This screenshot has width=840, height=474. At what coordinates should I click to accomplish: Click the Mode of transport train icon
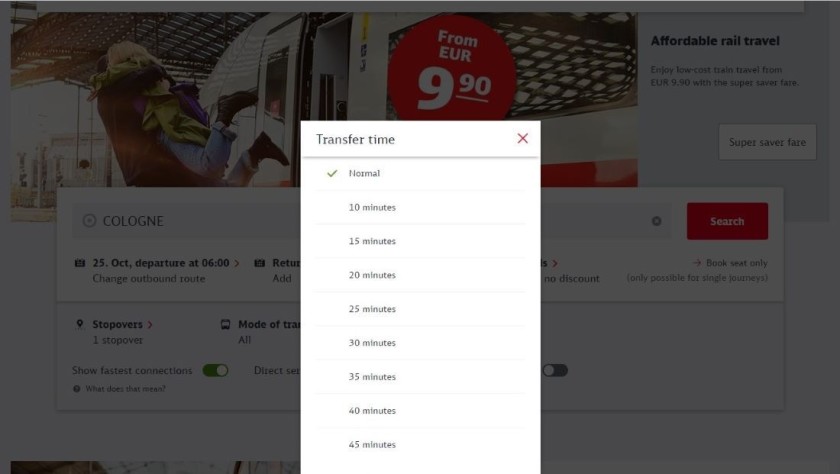(226, 325)
